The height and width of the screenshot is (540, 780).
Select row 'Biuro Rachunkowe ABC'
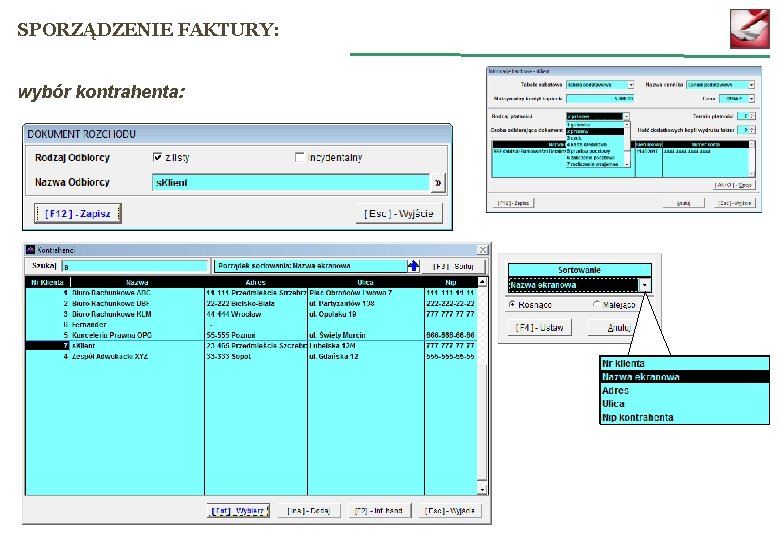tap(251, 293)
